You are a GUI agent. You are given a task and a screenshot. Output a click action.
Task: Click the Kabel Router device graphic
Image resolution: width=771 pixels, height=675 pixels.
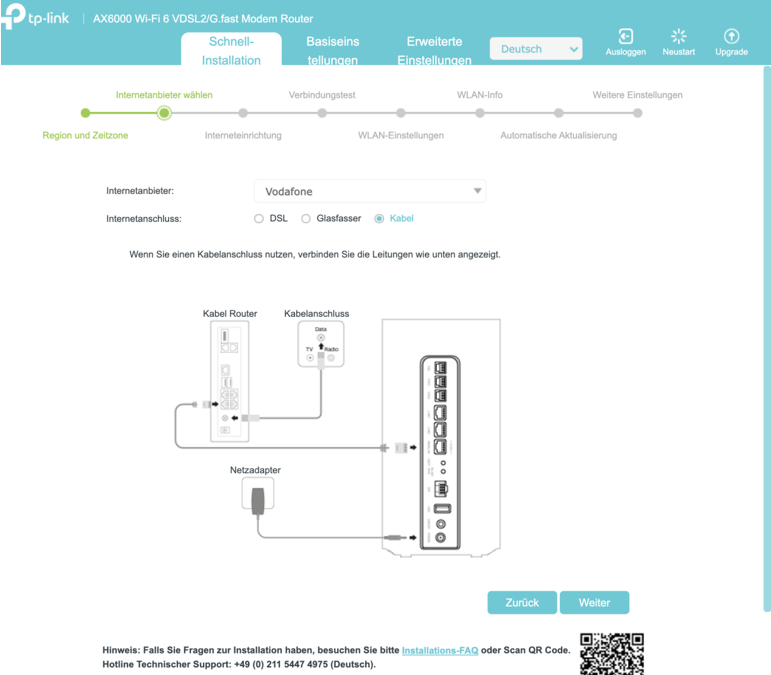(x=230, y=381)
